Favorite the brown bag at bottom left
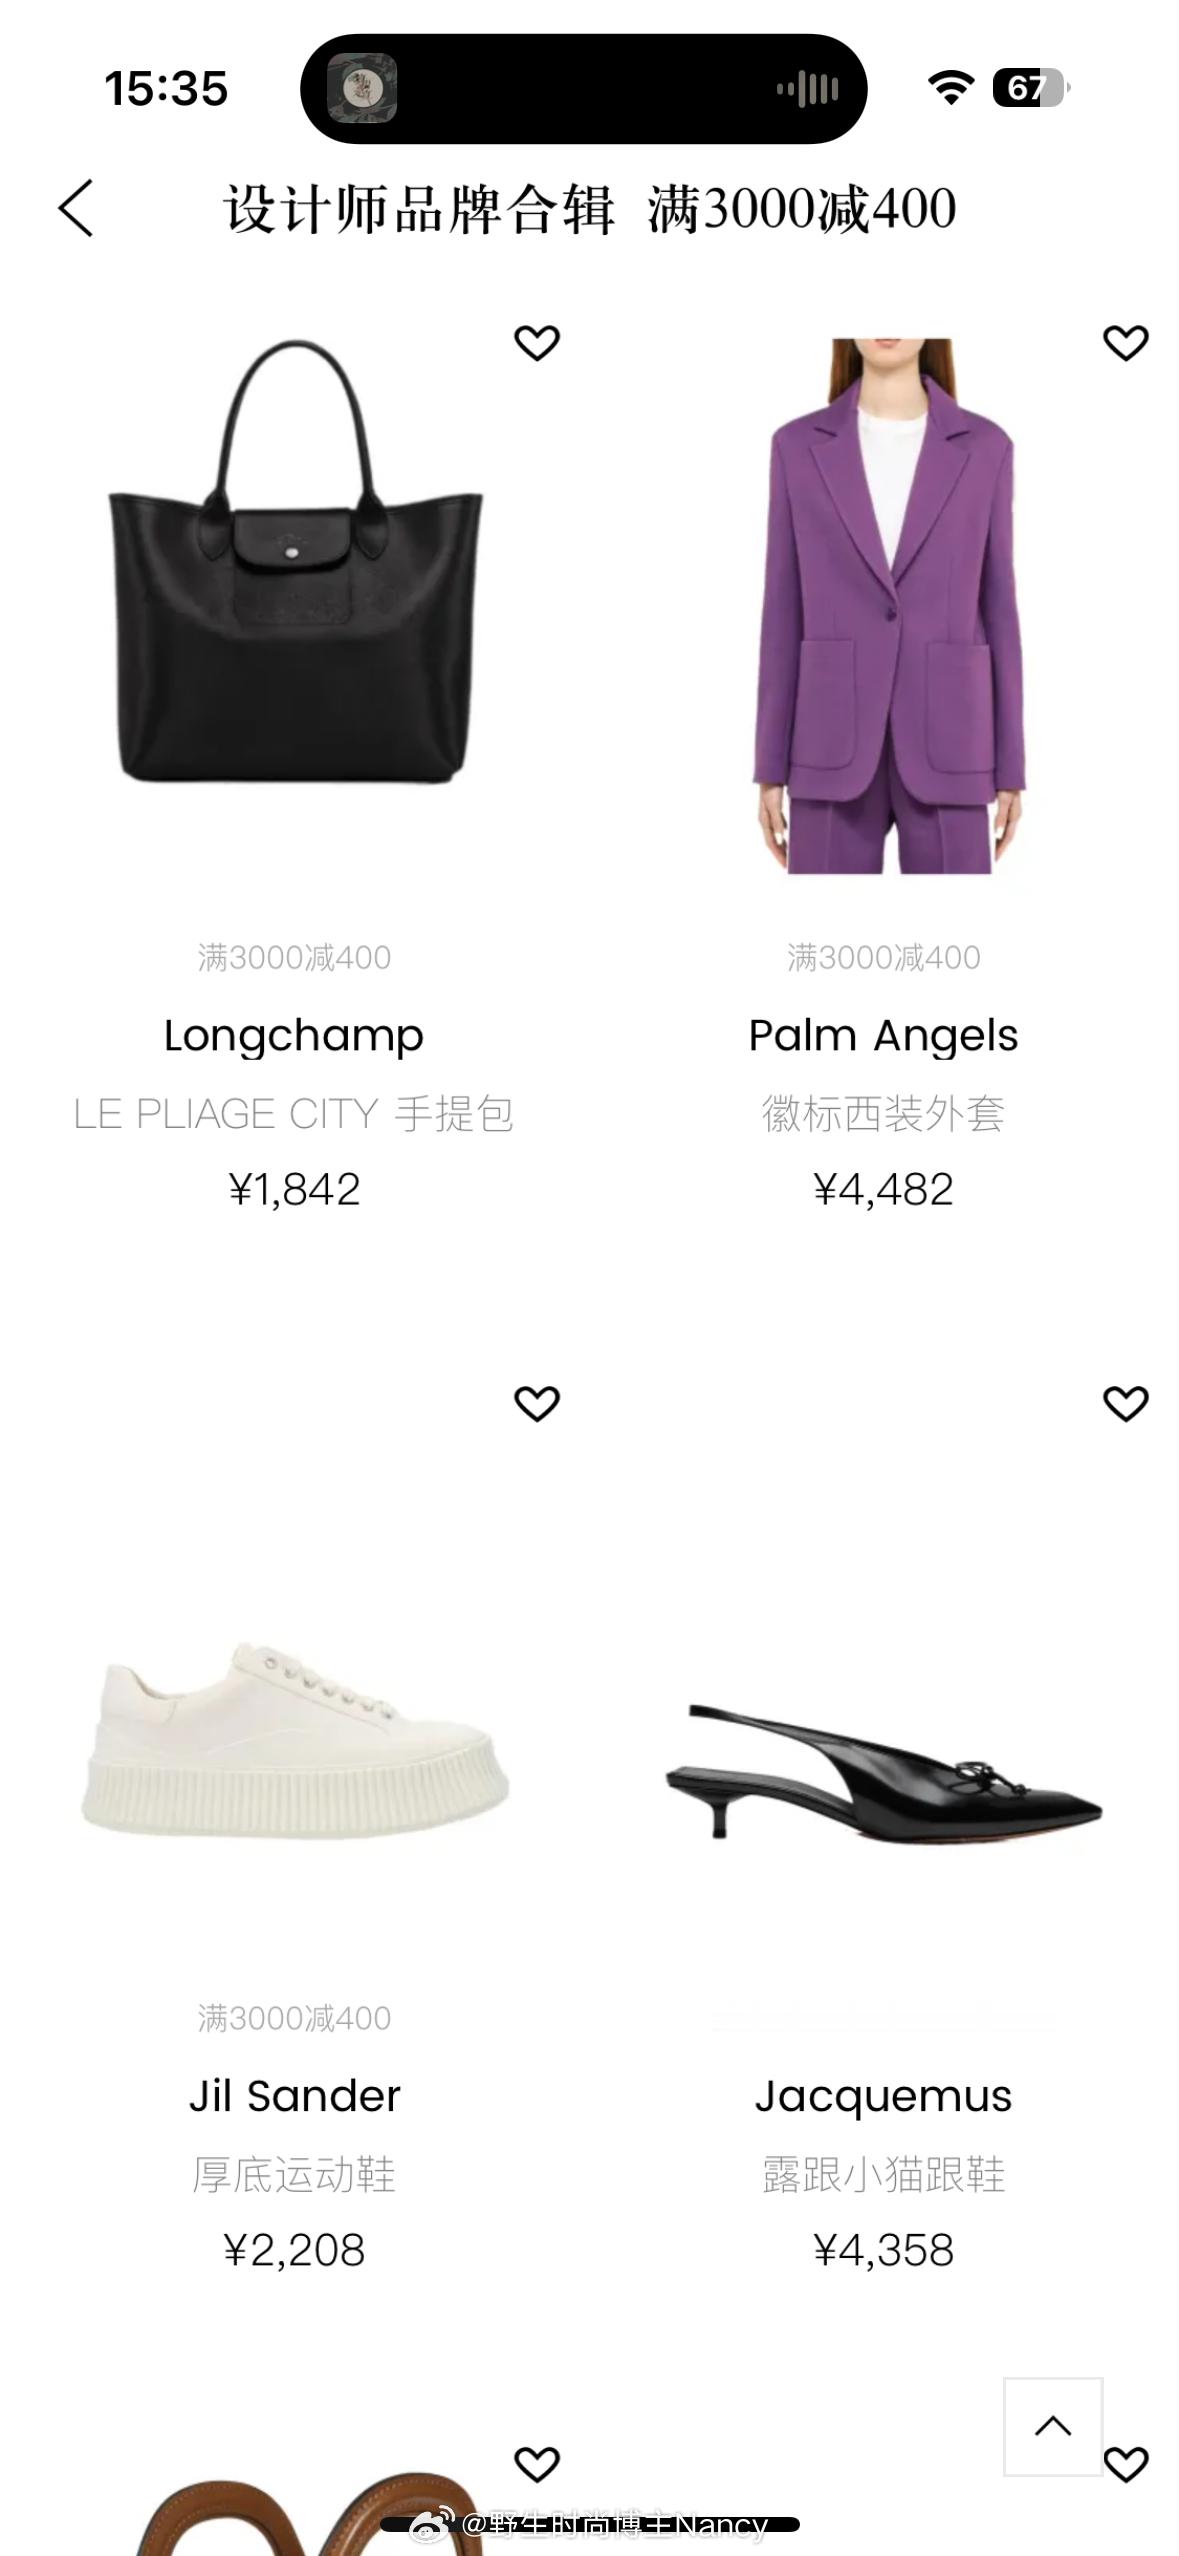 pyautogui.click(x=537, y=2465)
